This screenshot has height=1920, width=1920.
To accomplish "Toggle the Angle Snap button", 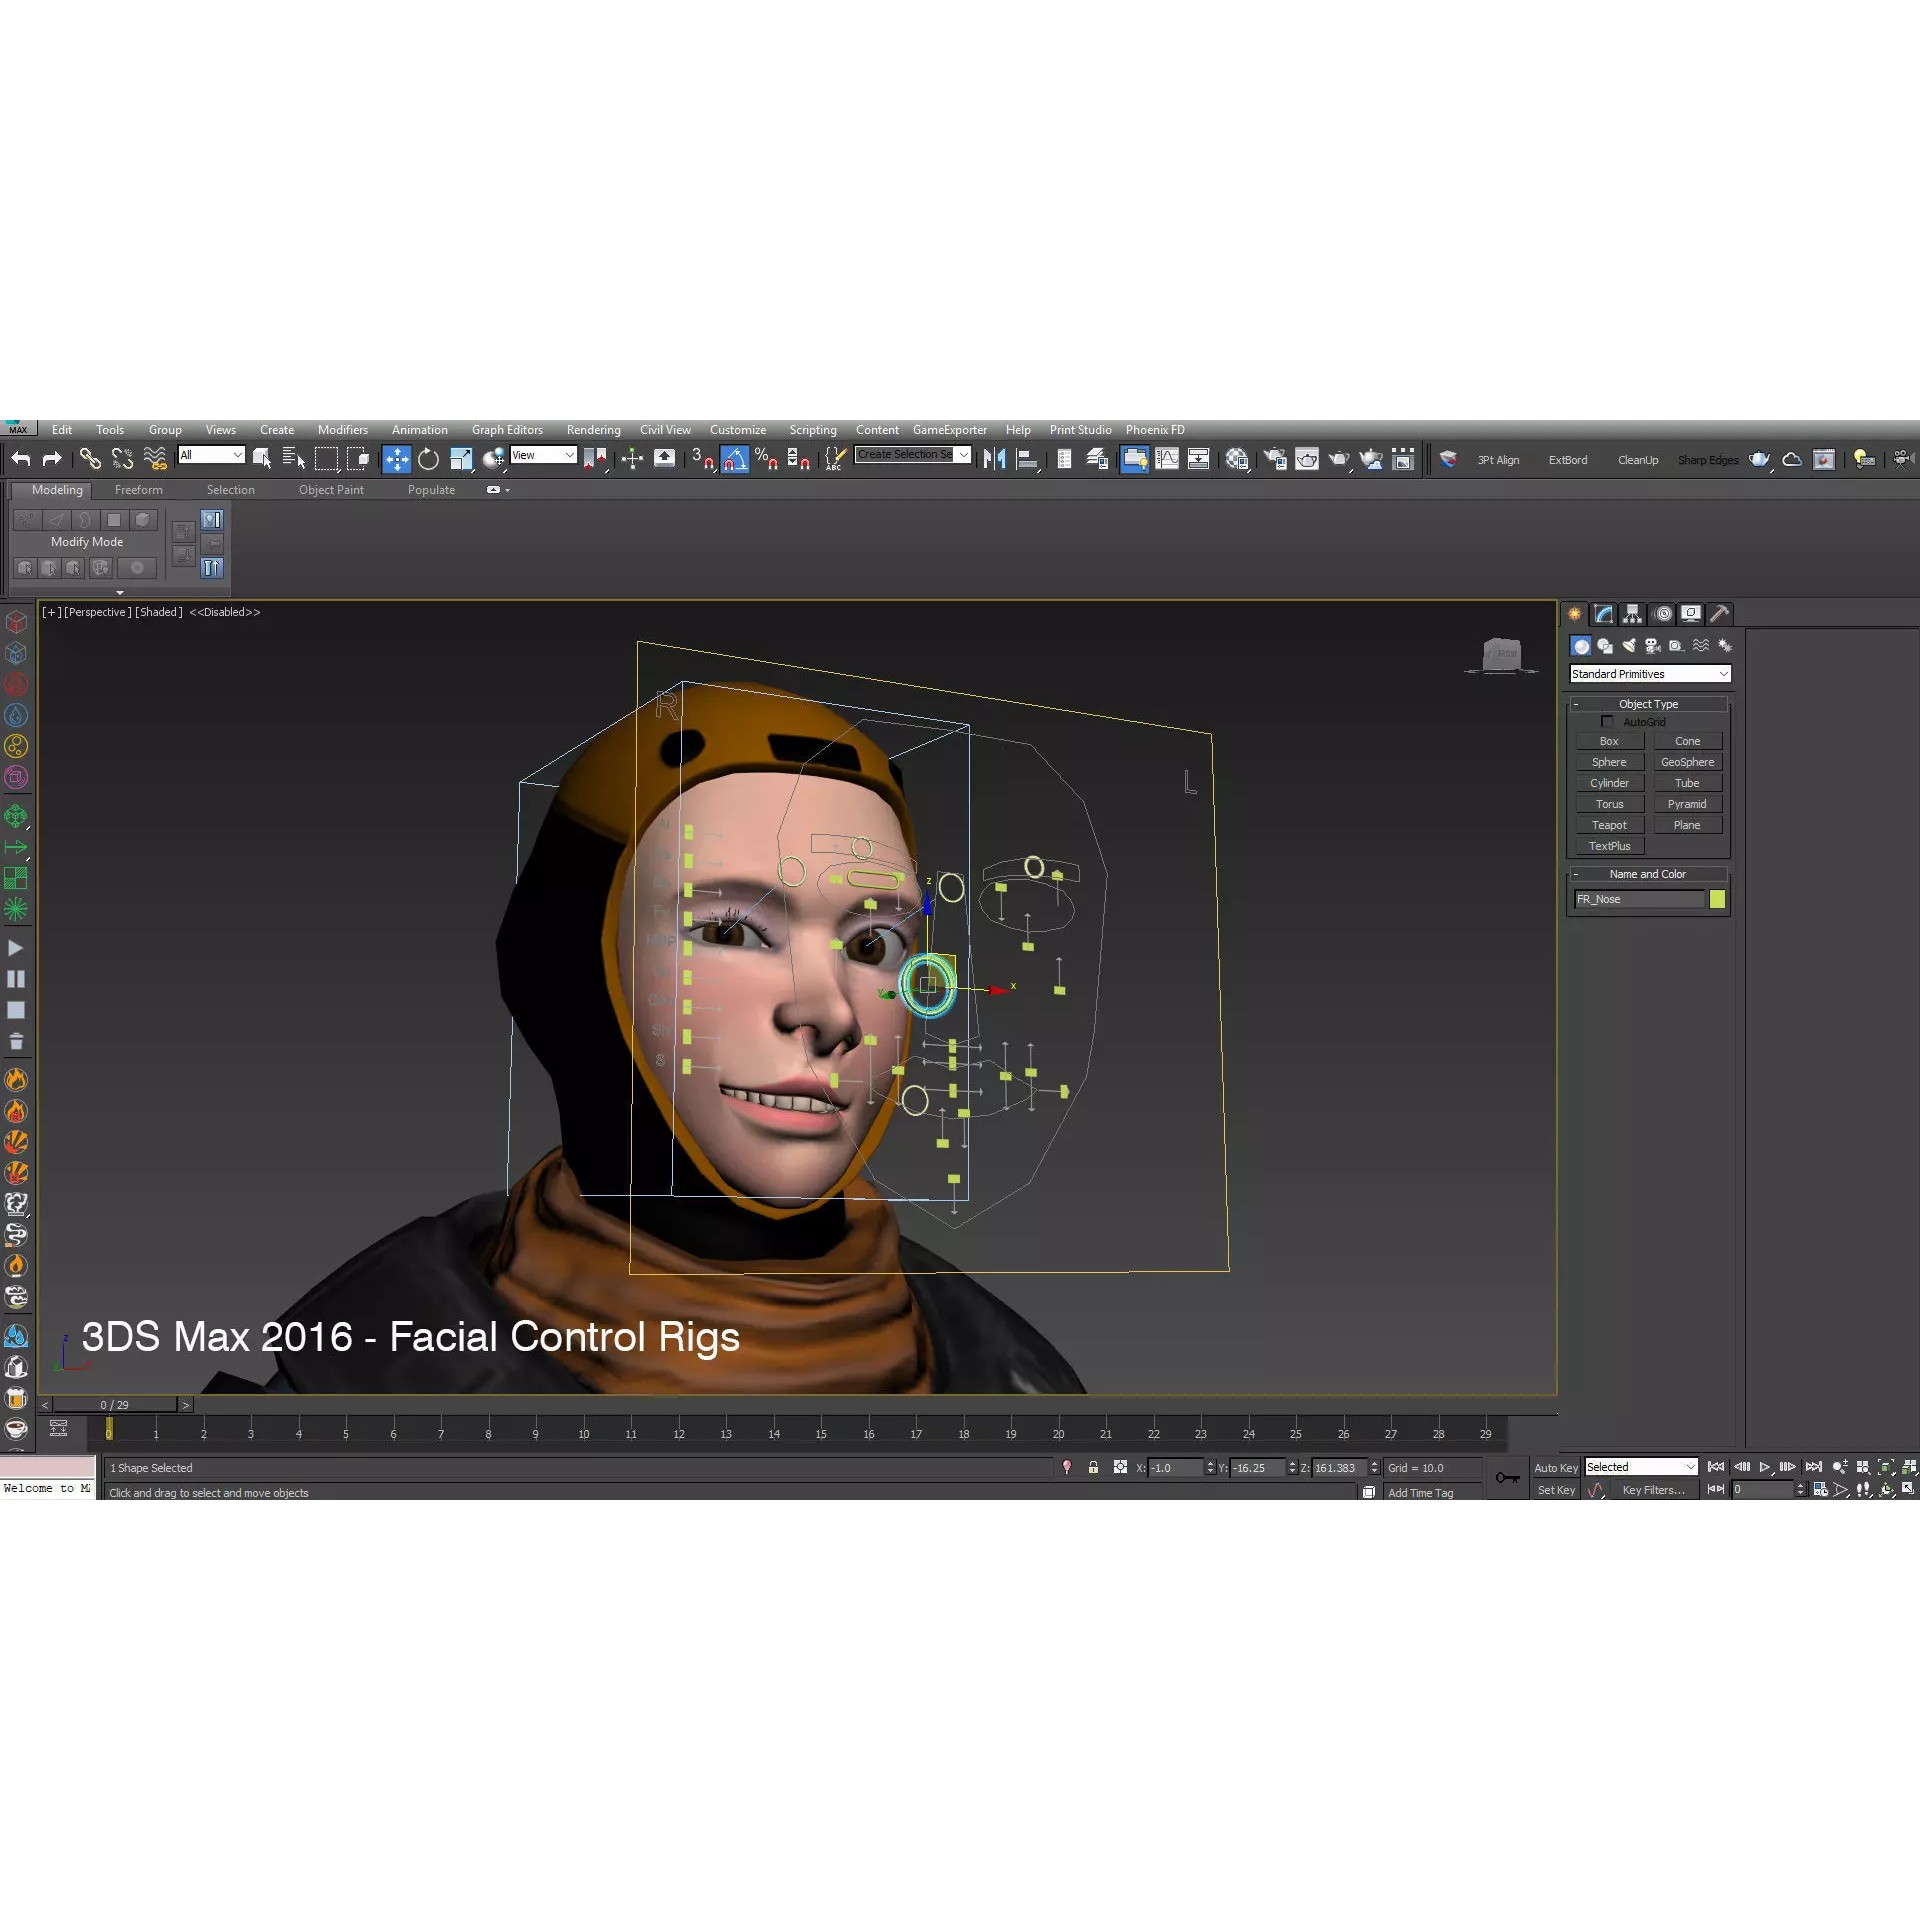I will [x=735, y=459].
